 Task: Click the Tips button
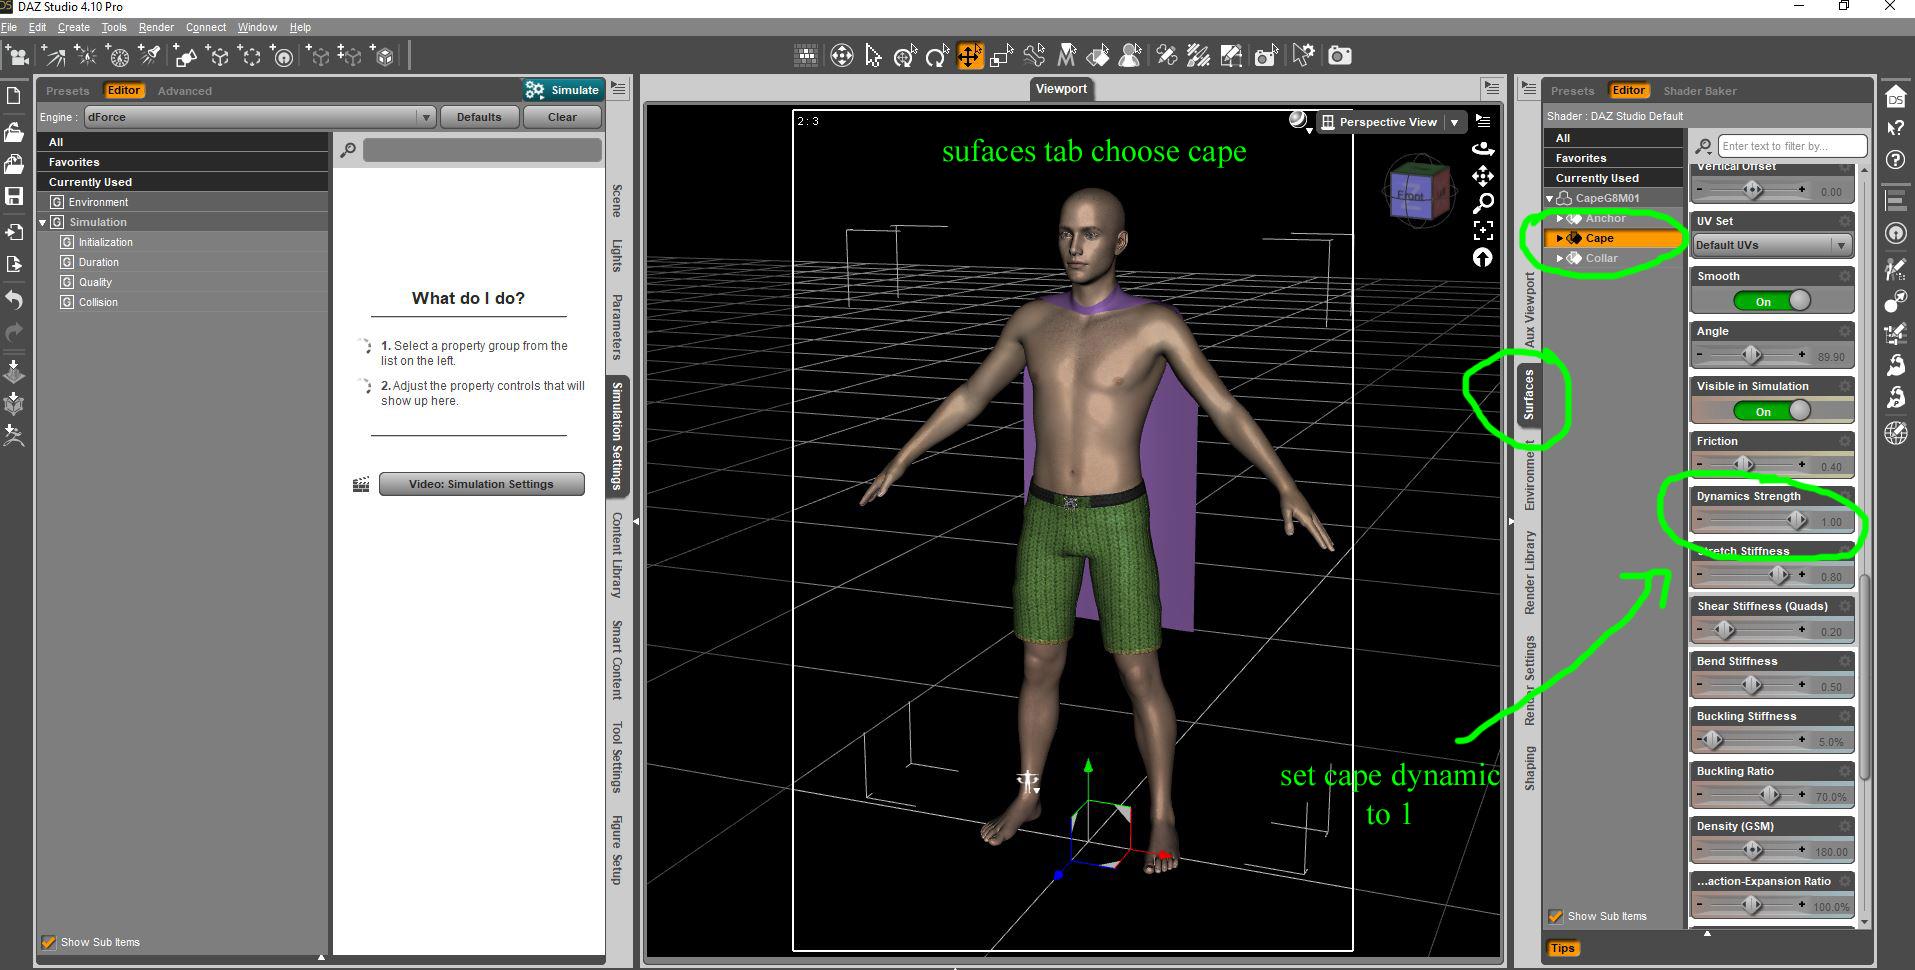[1562, 948]
